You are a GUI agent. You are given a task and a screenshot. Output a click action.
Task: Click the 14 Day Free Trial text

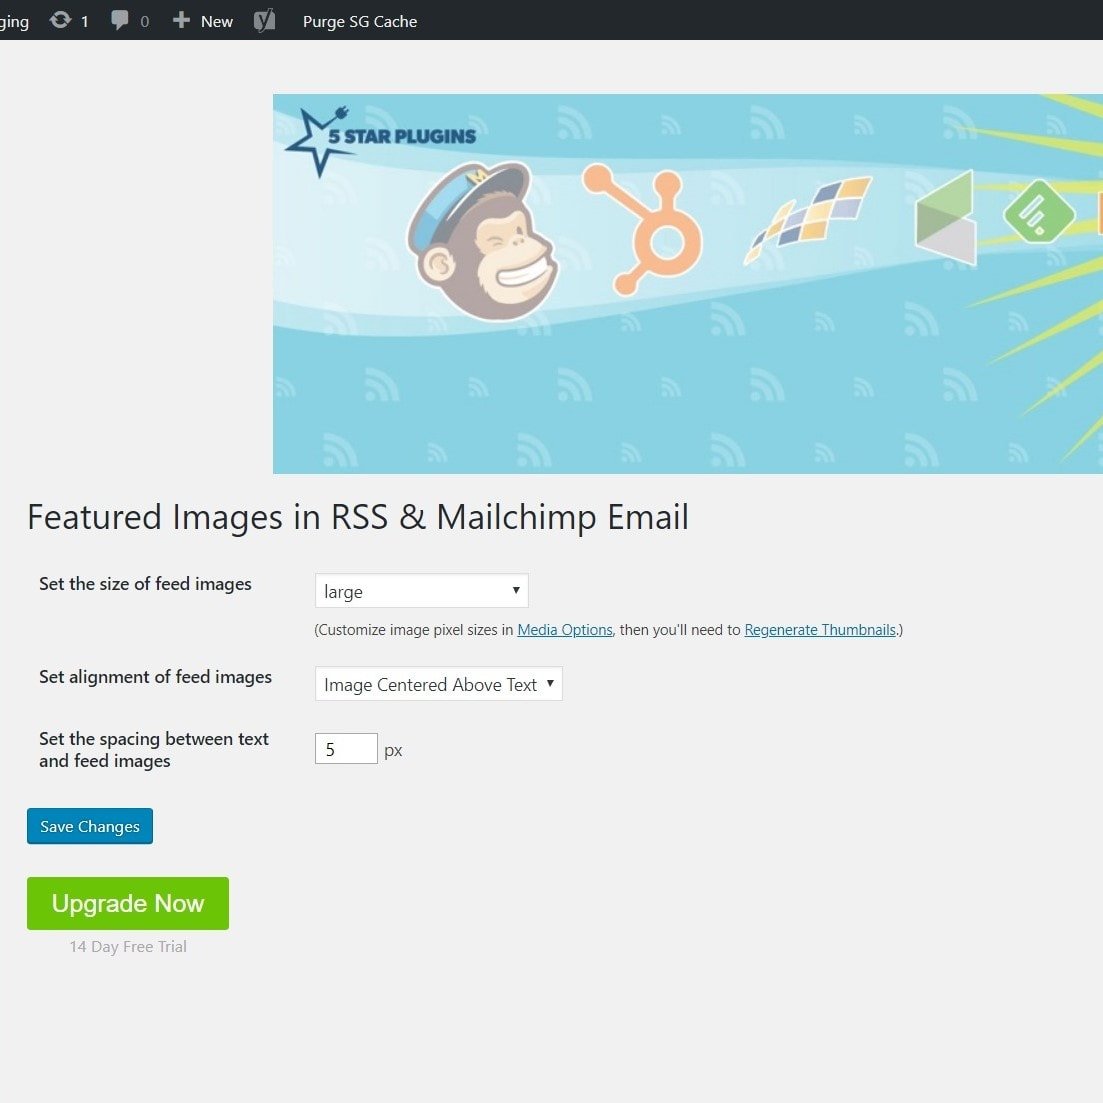[128, 947]
